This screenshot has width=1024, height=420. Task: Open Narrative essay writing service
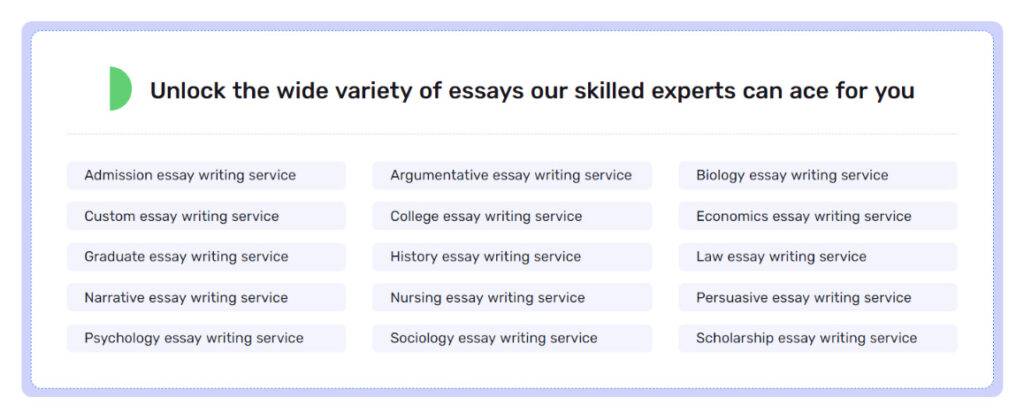[206, 298]
